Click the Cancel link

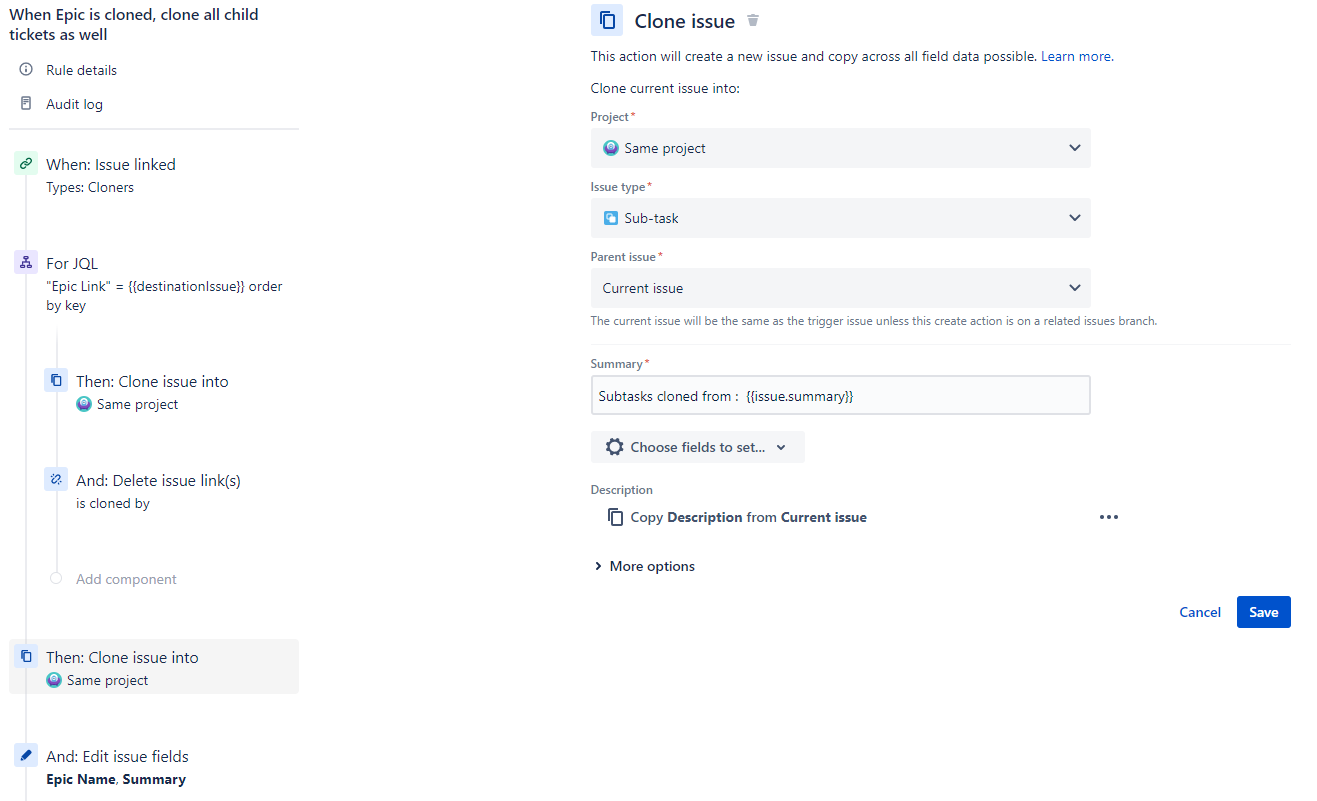(1200, 612)
